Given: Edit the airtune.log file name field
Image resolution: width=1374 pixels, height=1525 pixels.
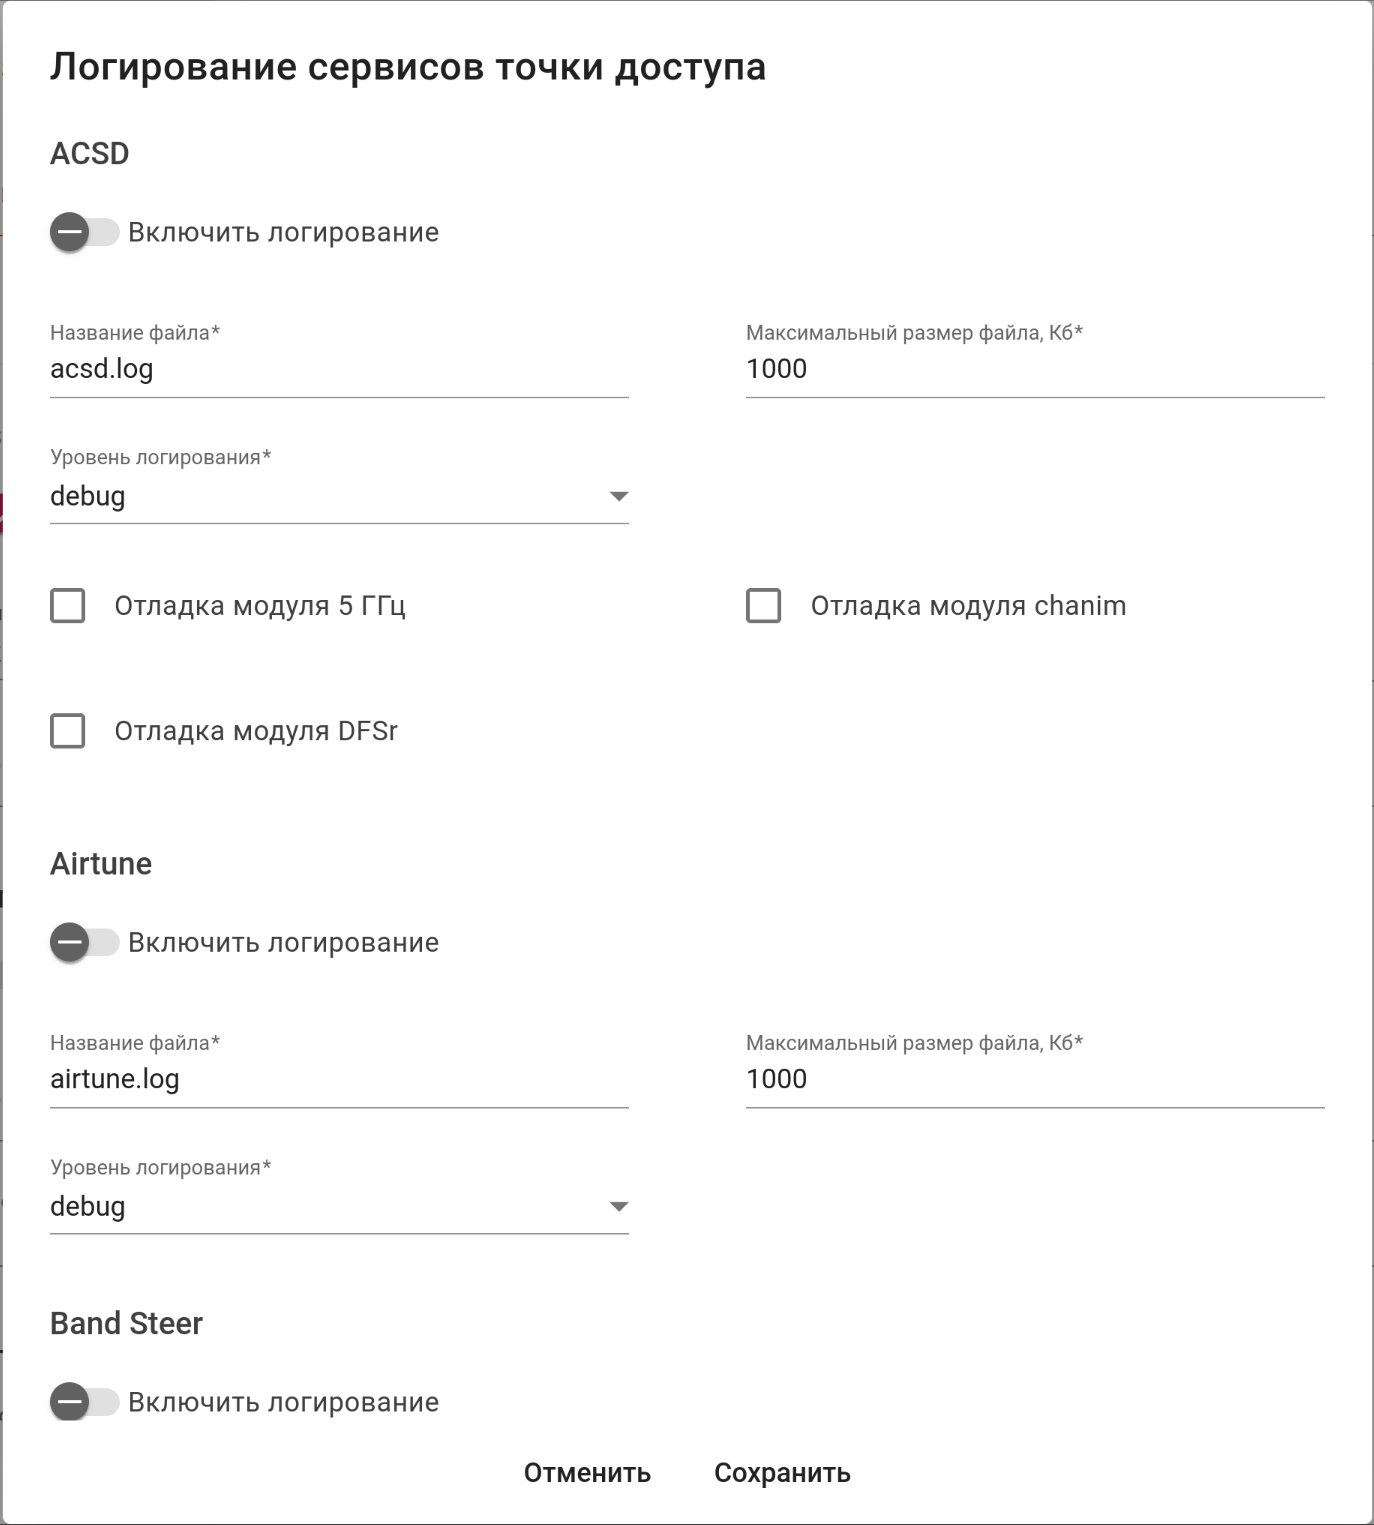Looking at the screenshot, I should 339,1080.
